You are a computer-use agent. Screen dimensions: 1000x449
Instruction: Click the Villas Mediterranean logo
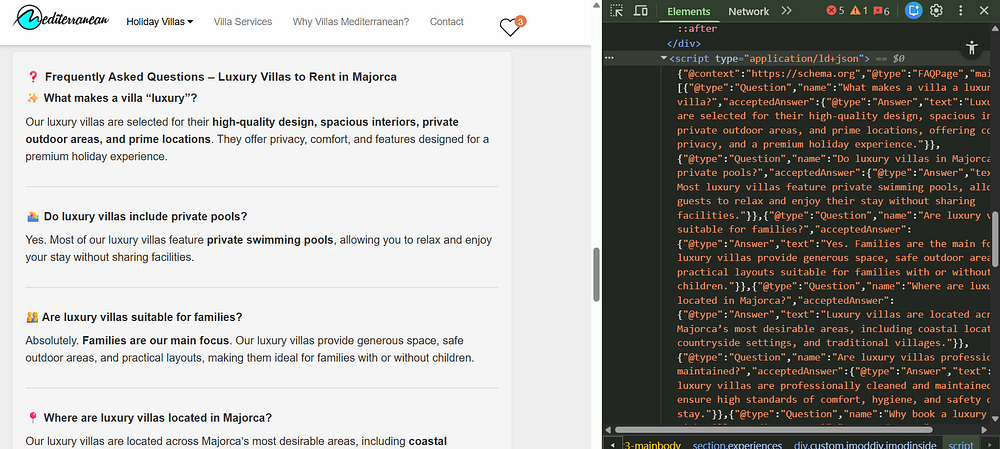coord(59,20)
